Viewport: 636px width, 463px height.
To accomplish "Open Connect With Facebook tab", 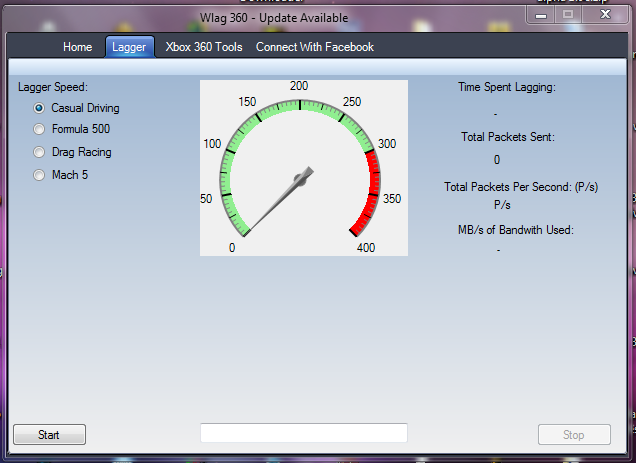I will coord(315,47).
